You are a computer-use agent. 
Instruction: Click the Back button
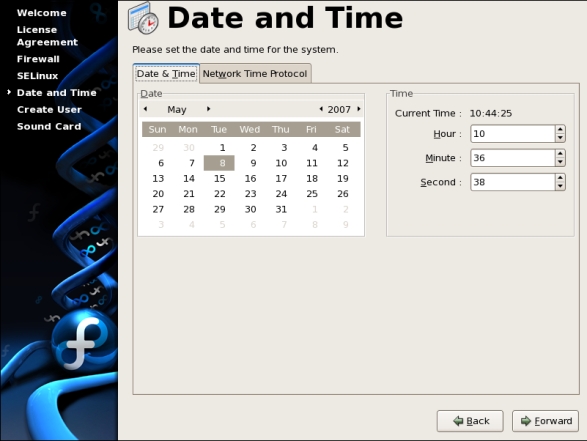[x=470, y=421]
